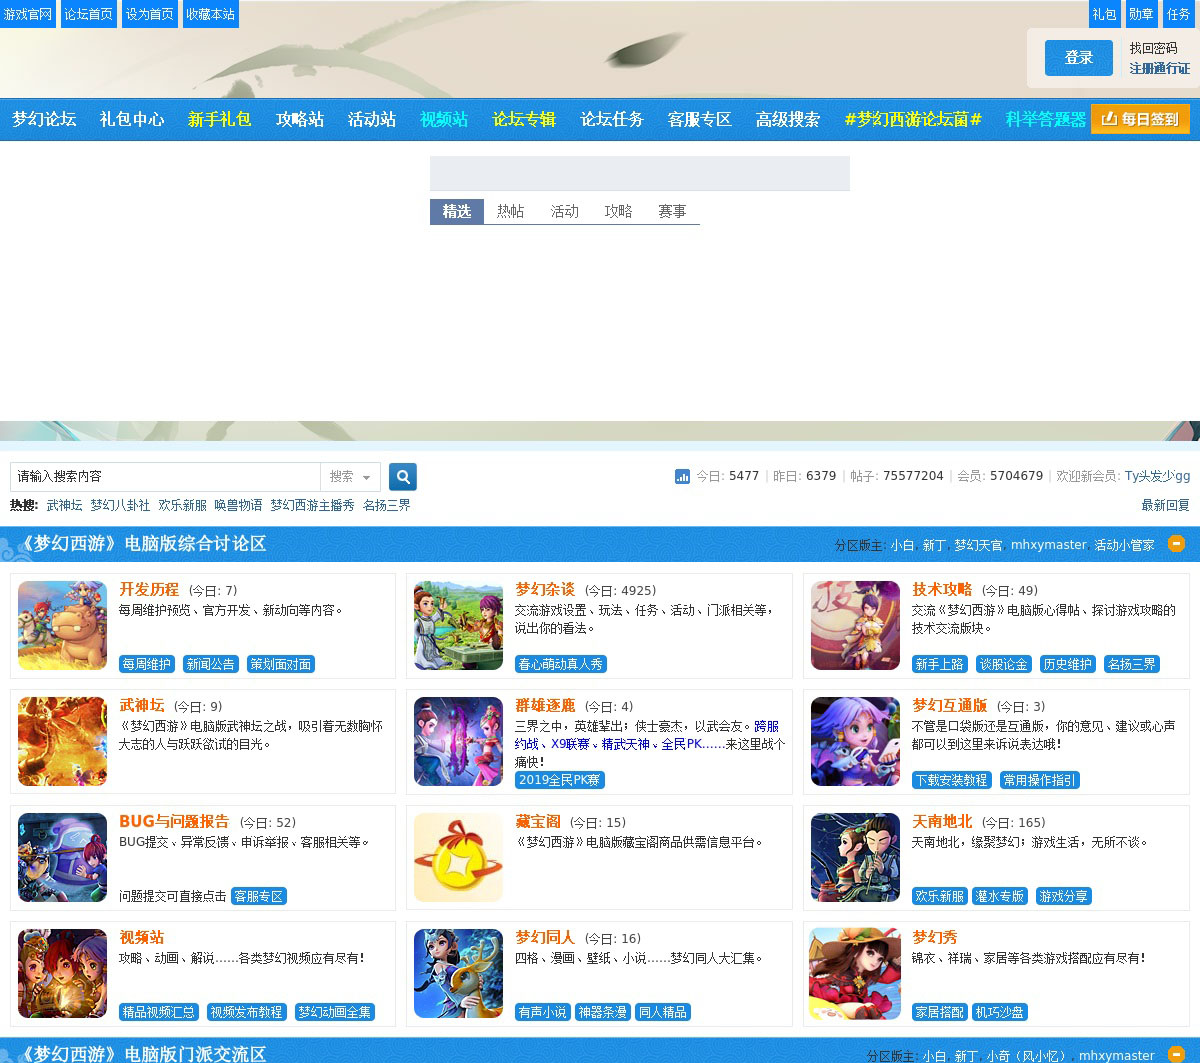Focus the 请输入搜索内容 search field

click(165, 476)
